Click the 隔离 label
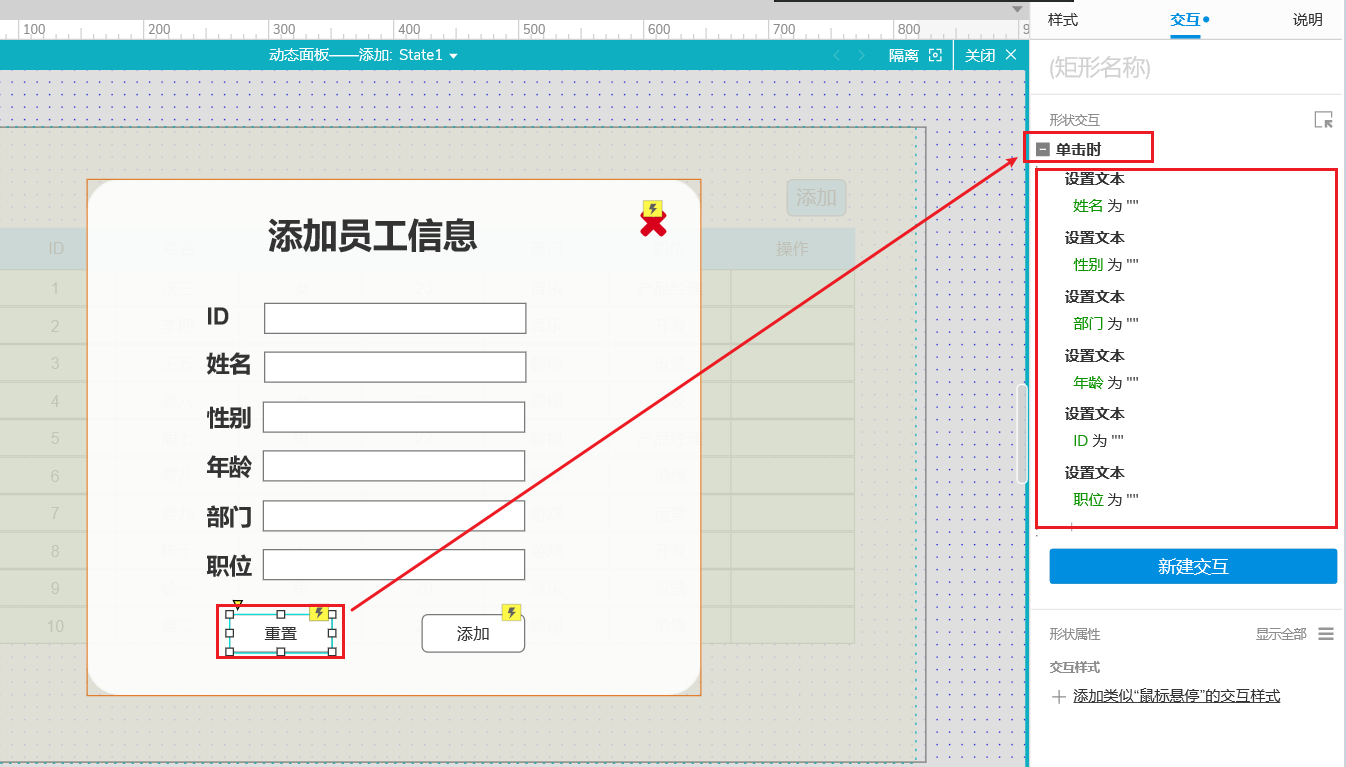This screenshot has height=767, width=1346. click(904, 55)
